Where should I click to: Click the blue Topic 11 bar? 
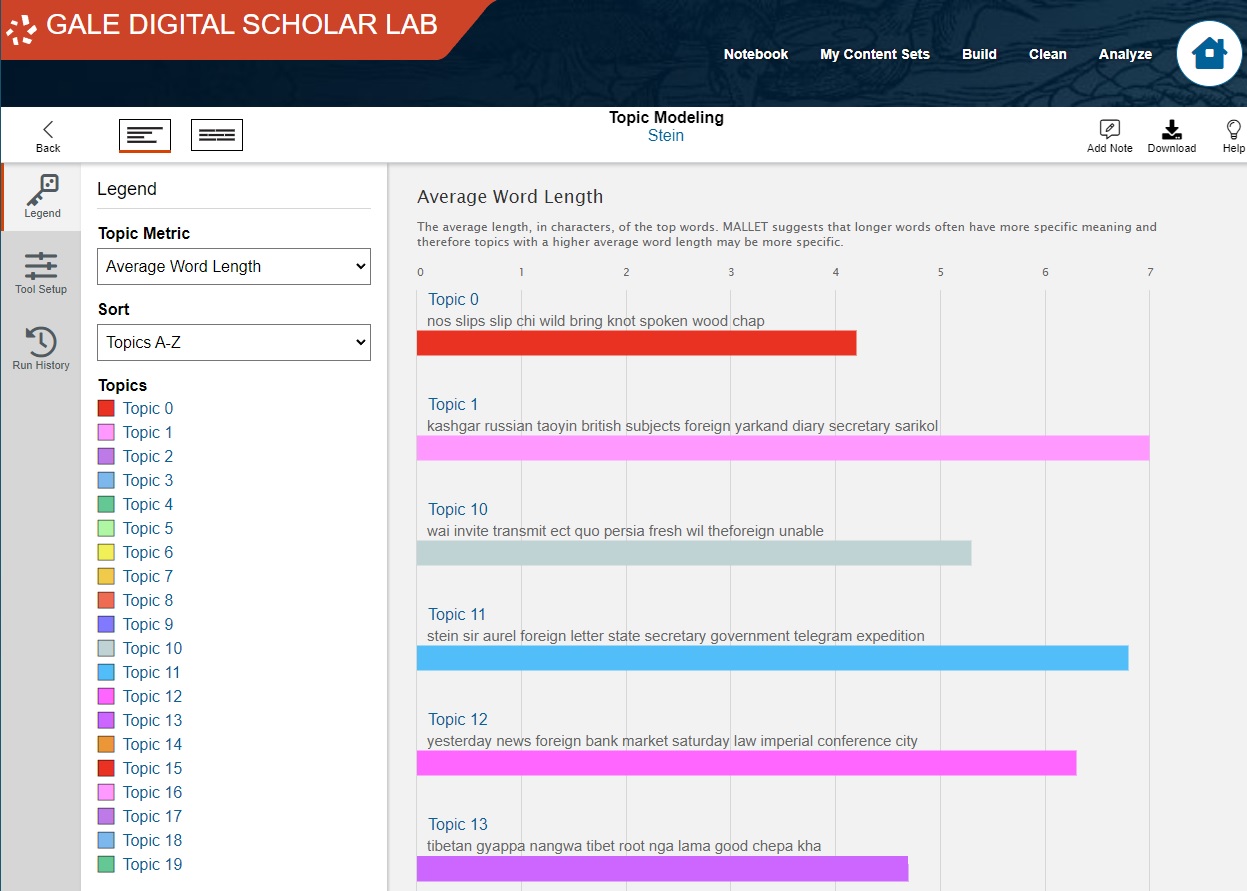(773, 658)
